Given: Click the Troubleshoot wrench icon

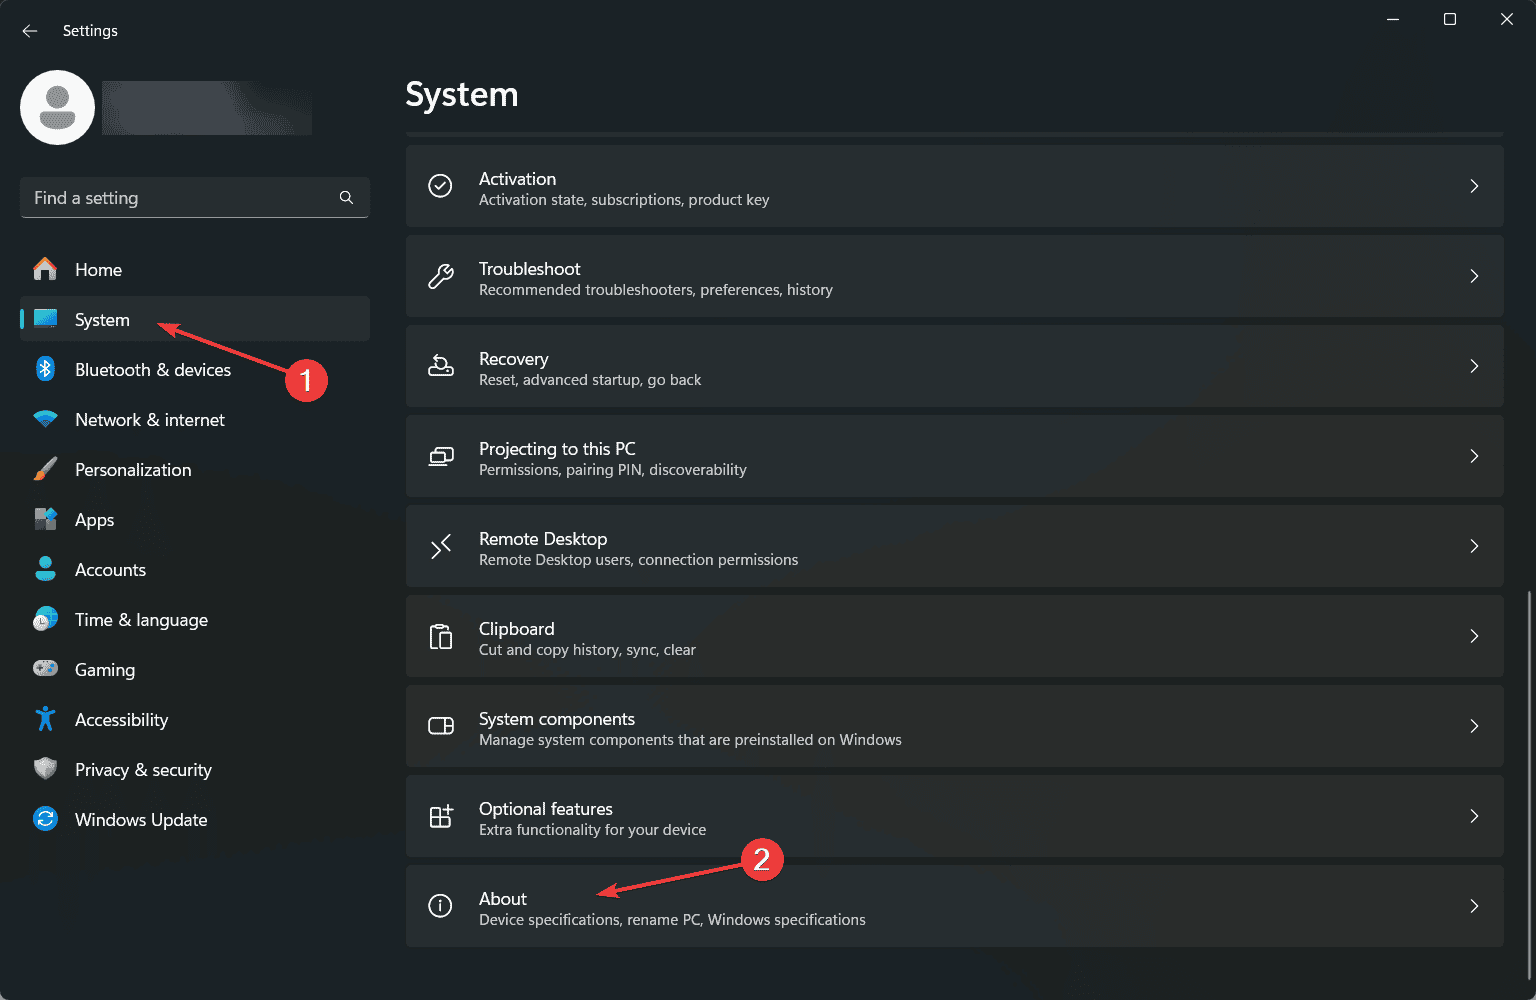Looking at the screenshot, I should click(x=440, y=276).
